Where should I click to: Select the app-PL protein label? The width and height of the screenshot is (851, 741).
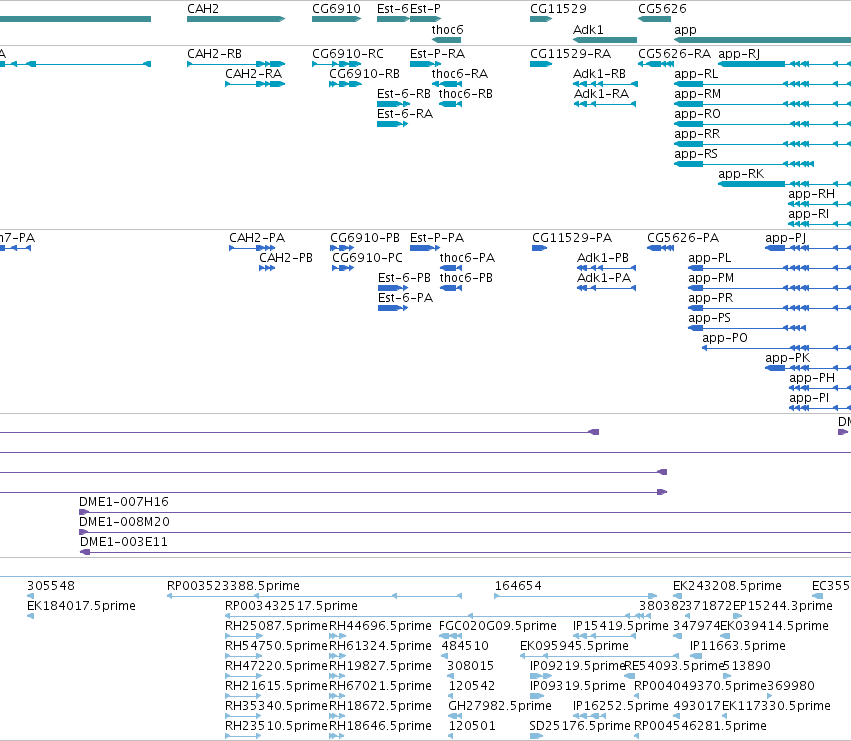coord(710,258)
